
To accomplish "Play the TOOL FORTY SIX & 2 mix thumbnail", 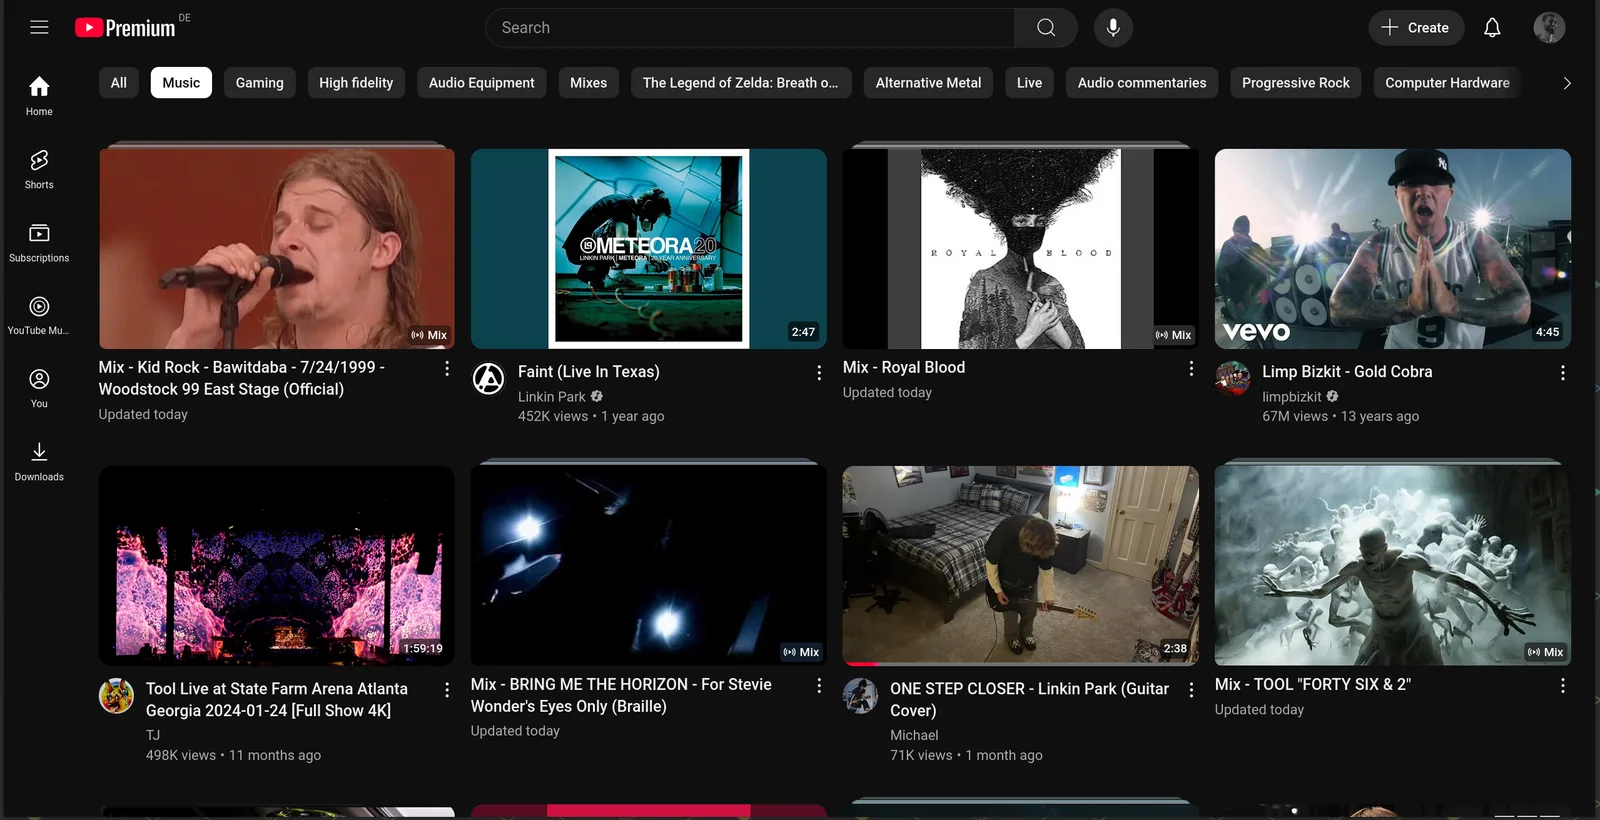I will pyautogui.click(x=1393, y=566).
